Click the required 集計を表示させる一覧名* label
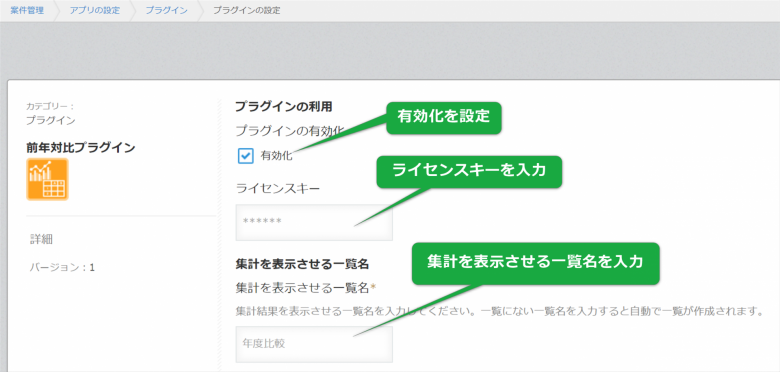The image size is (780, 372). click(x=305, y=287)
